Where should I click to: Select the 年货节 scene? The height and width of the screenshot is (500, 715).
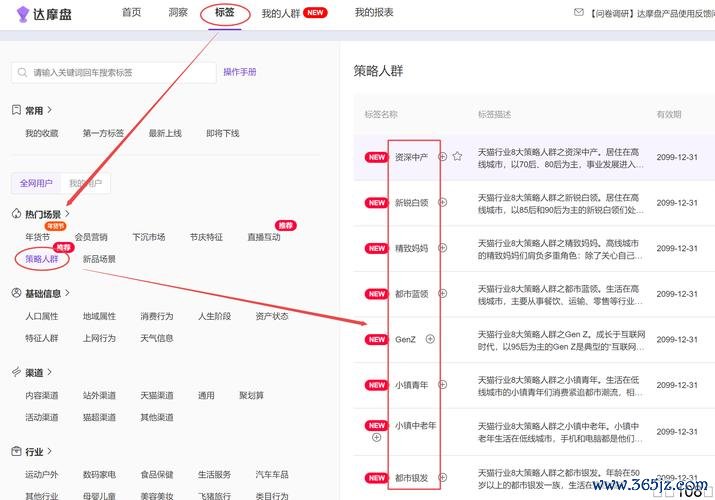point(38,237)
